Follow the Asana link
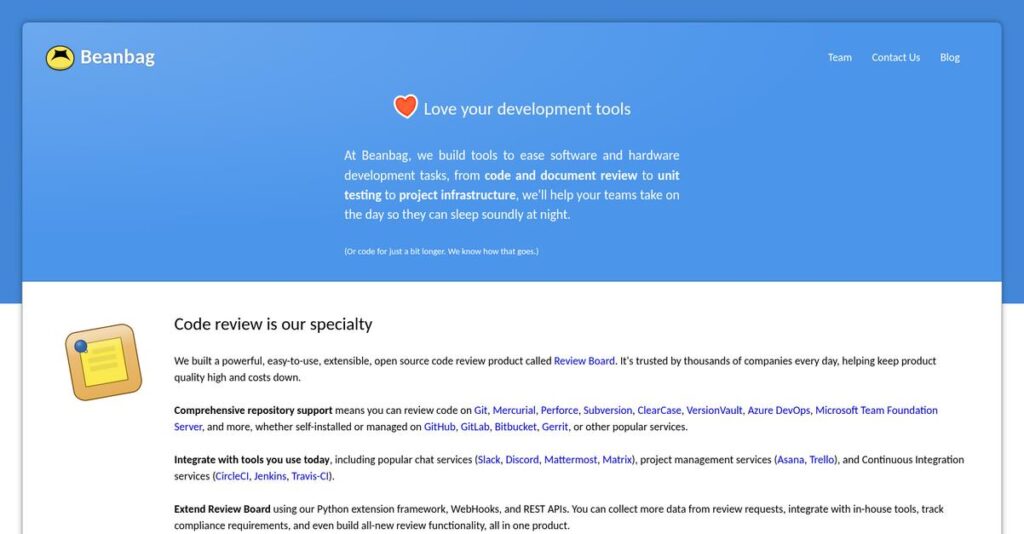Image resolution: width=1024 pixels, height=534 pixels. click(x=790, y=460)
